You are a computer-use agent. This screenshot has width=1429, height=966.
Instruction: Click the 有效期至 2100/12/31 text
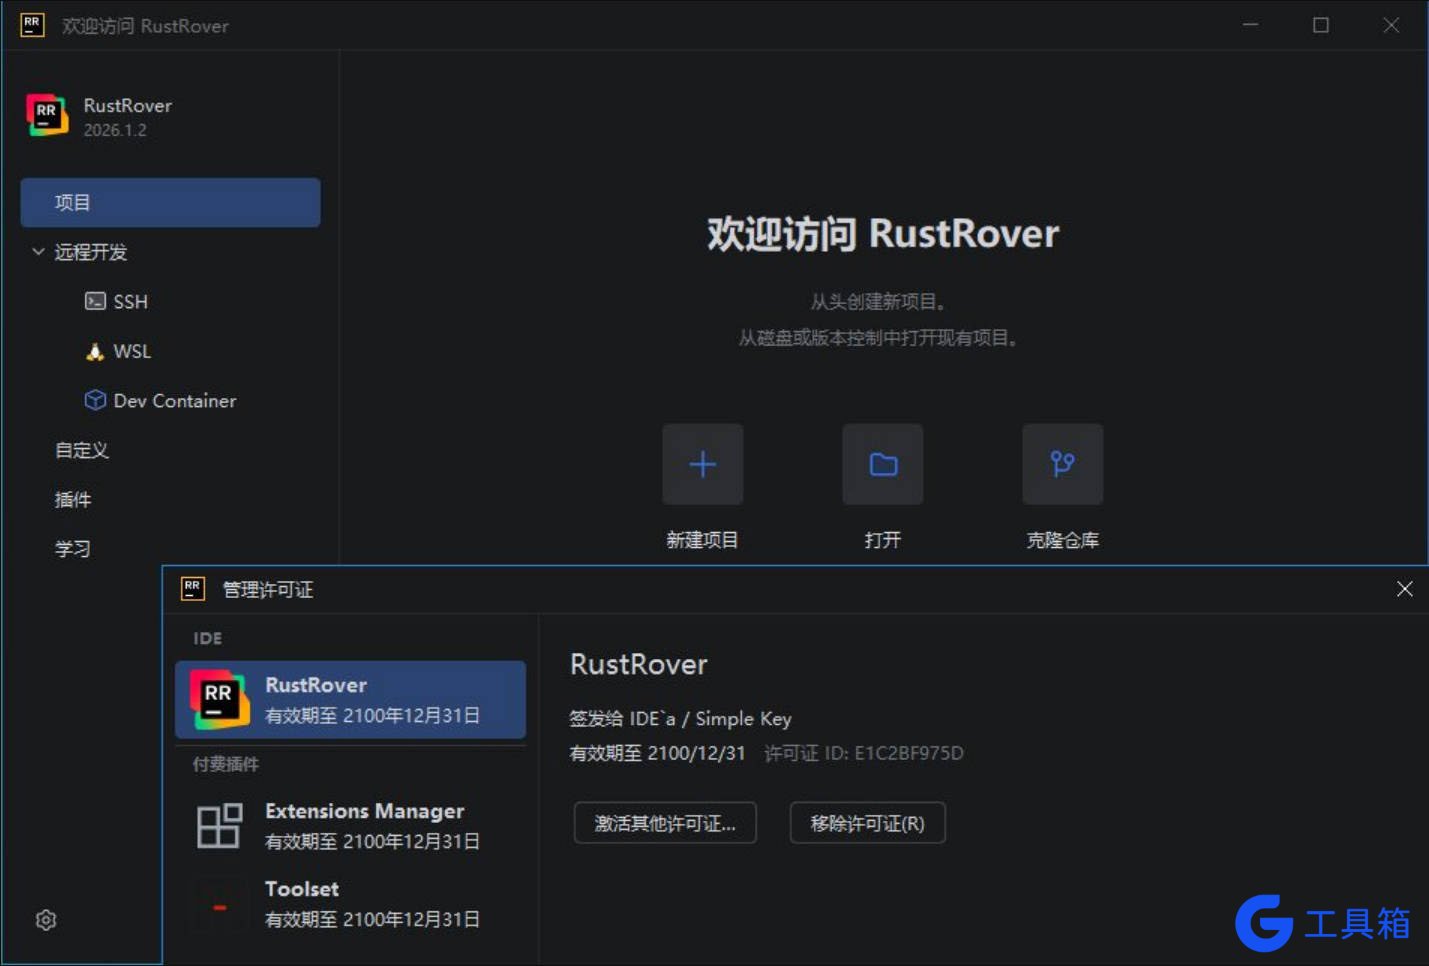657,753
